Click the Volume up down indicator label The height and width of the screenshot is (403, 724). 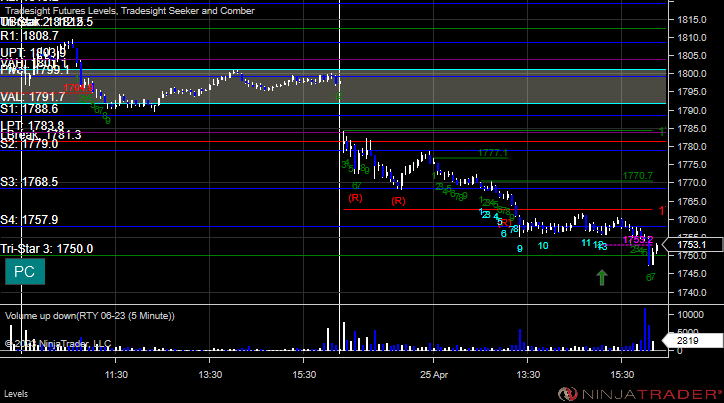pyautogui.click(x=90, y=316)
